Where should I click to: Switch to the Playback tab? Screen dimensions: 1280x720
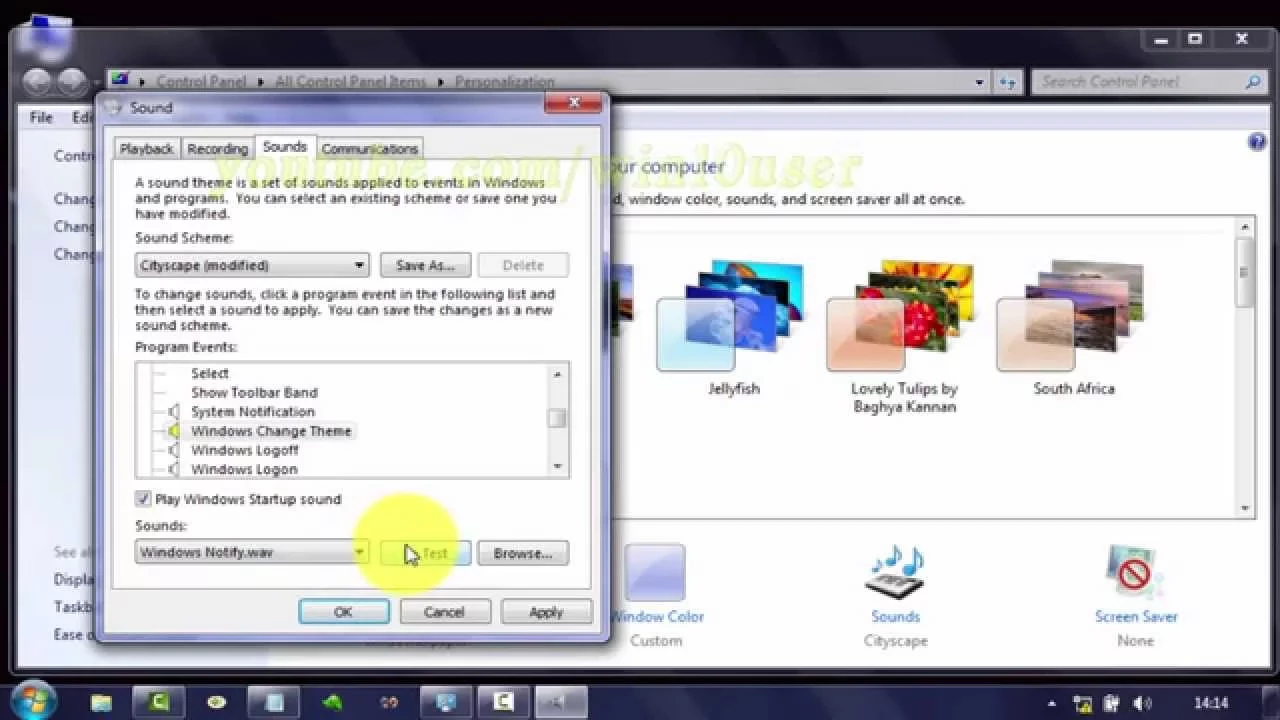147,148
